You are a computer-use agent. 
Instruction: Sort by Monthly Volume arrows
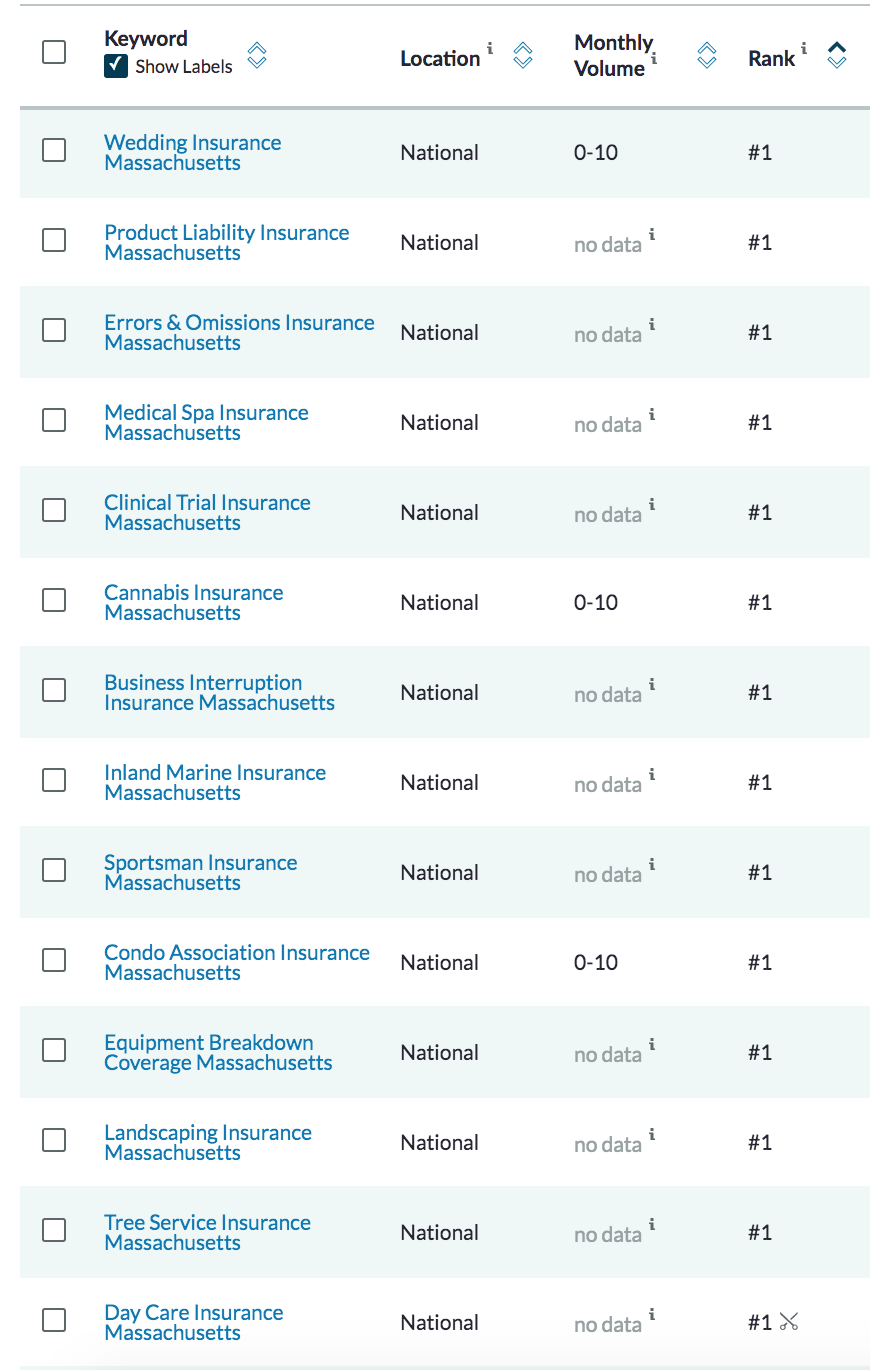[x=707, y=55]
